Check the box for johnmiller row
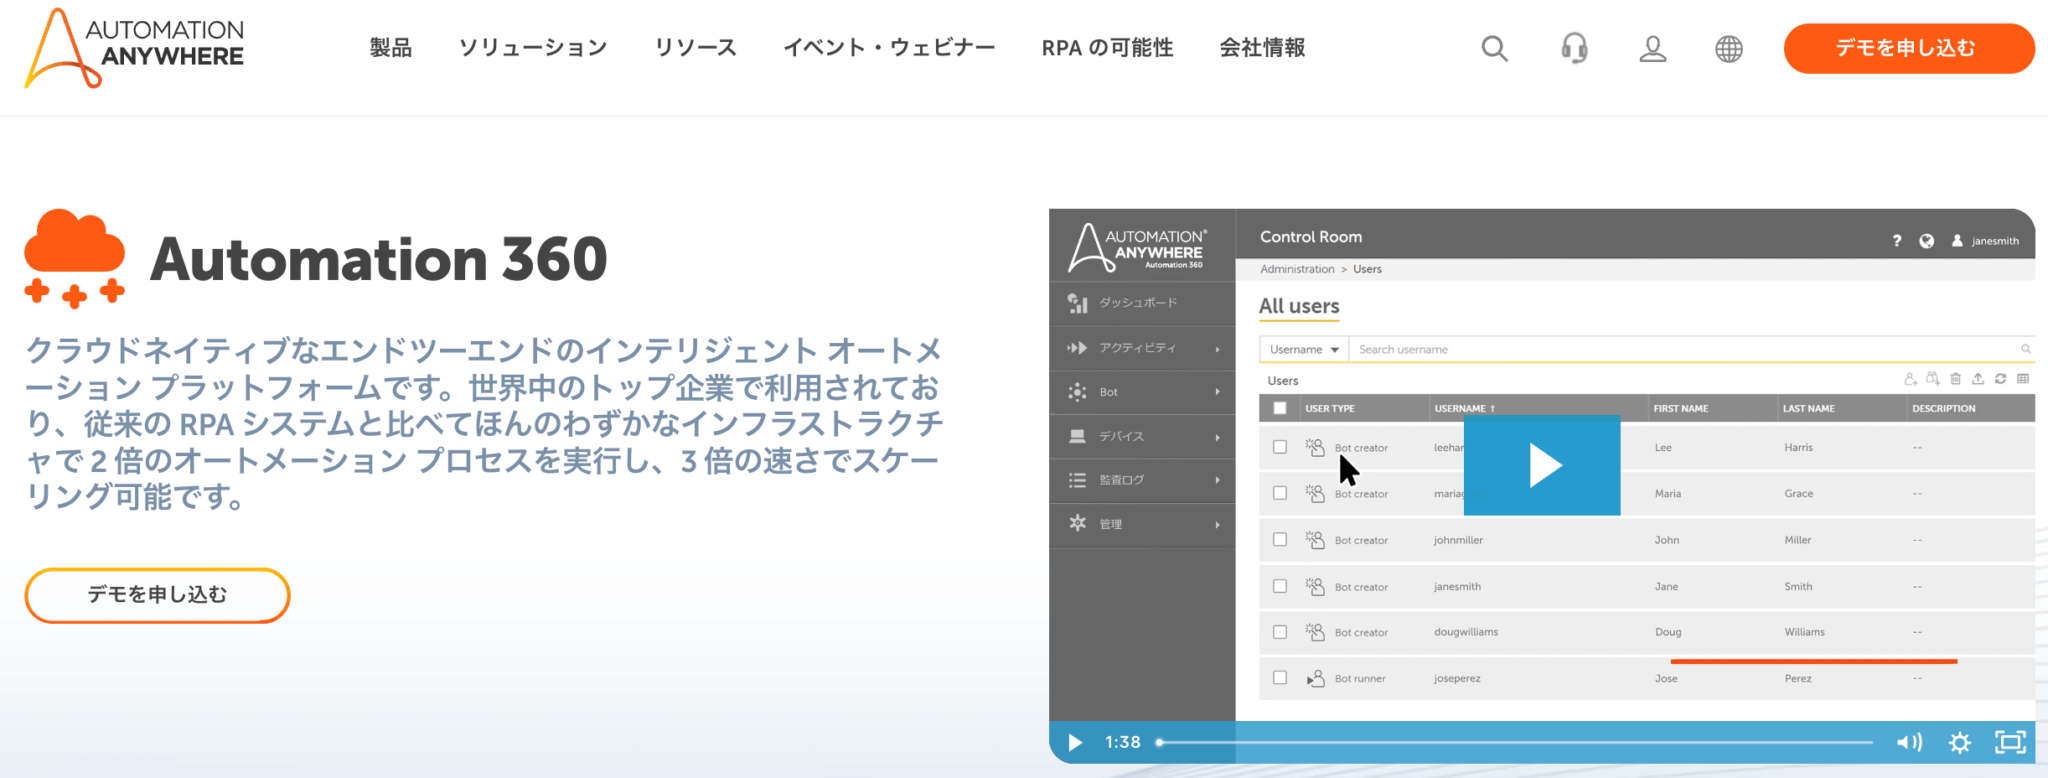Image resolution: width=2048 pixels, height=778 pixels. click(1279, 540)
